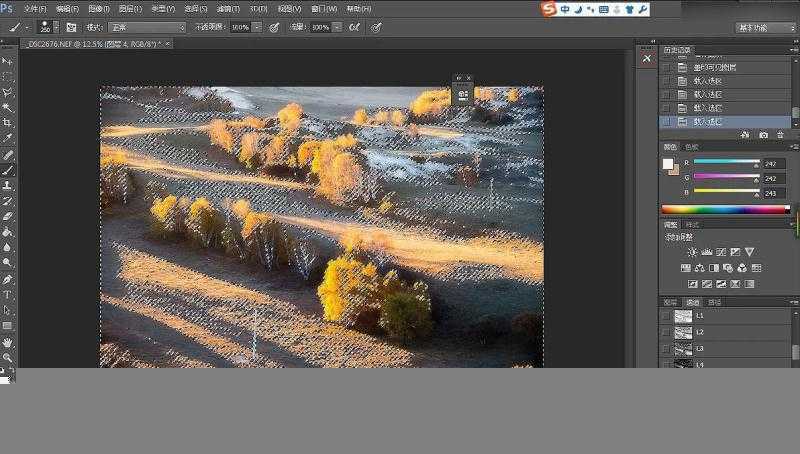Add an Invert adjustment
This screenshot has height=454, width=800.
tap(693, 284)
